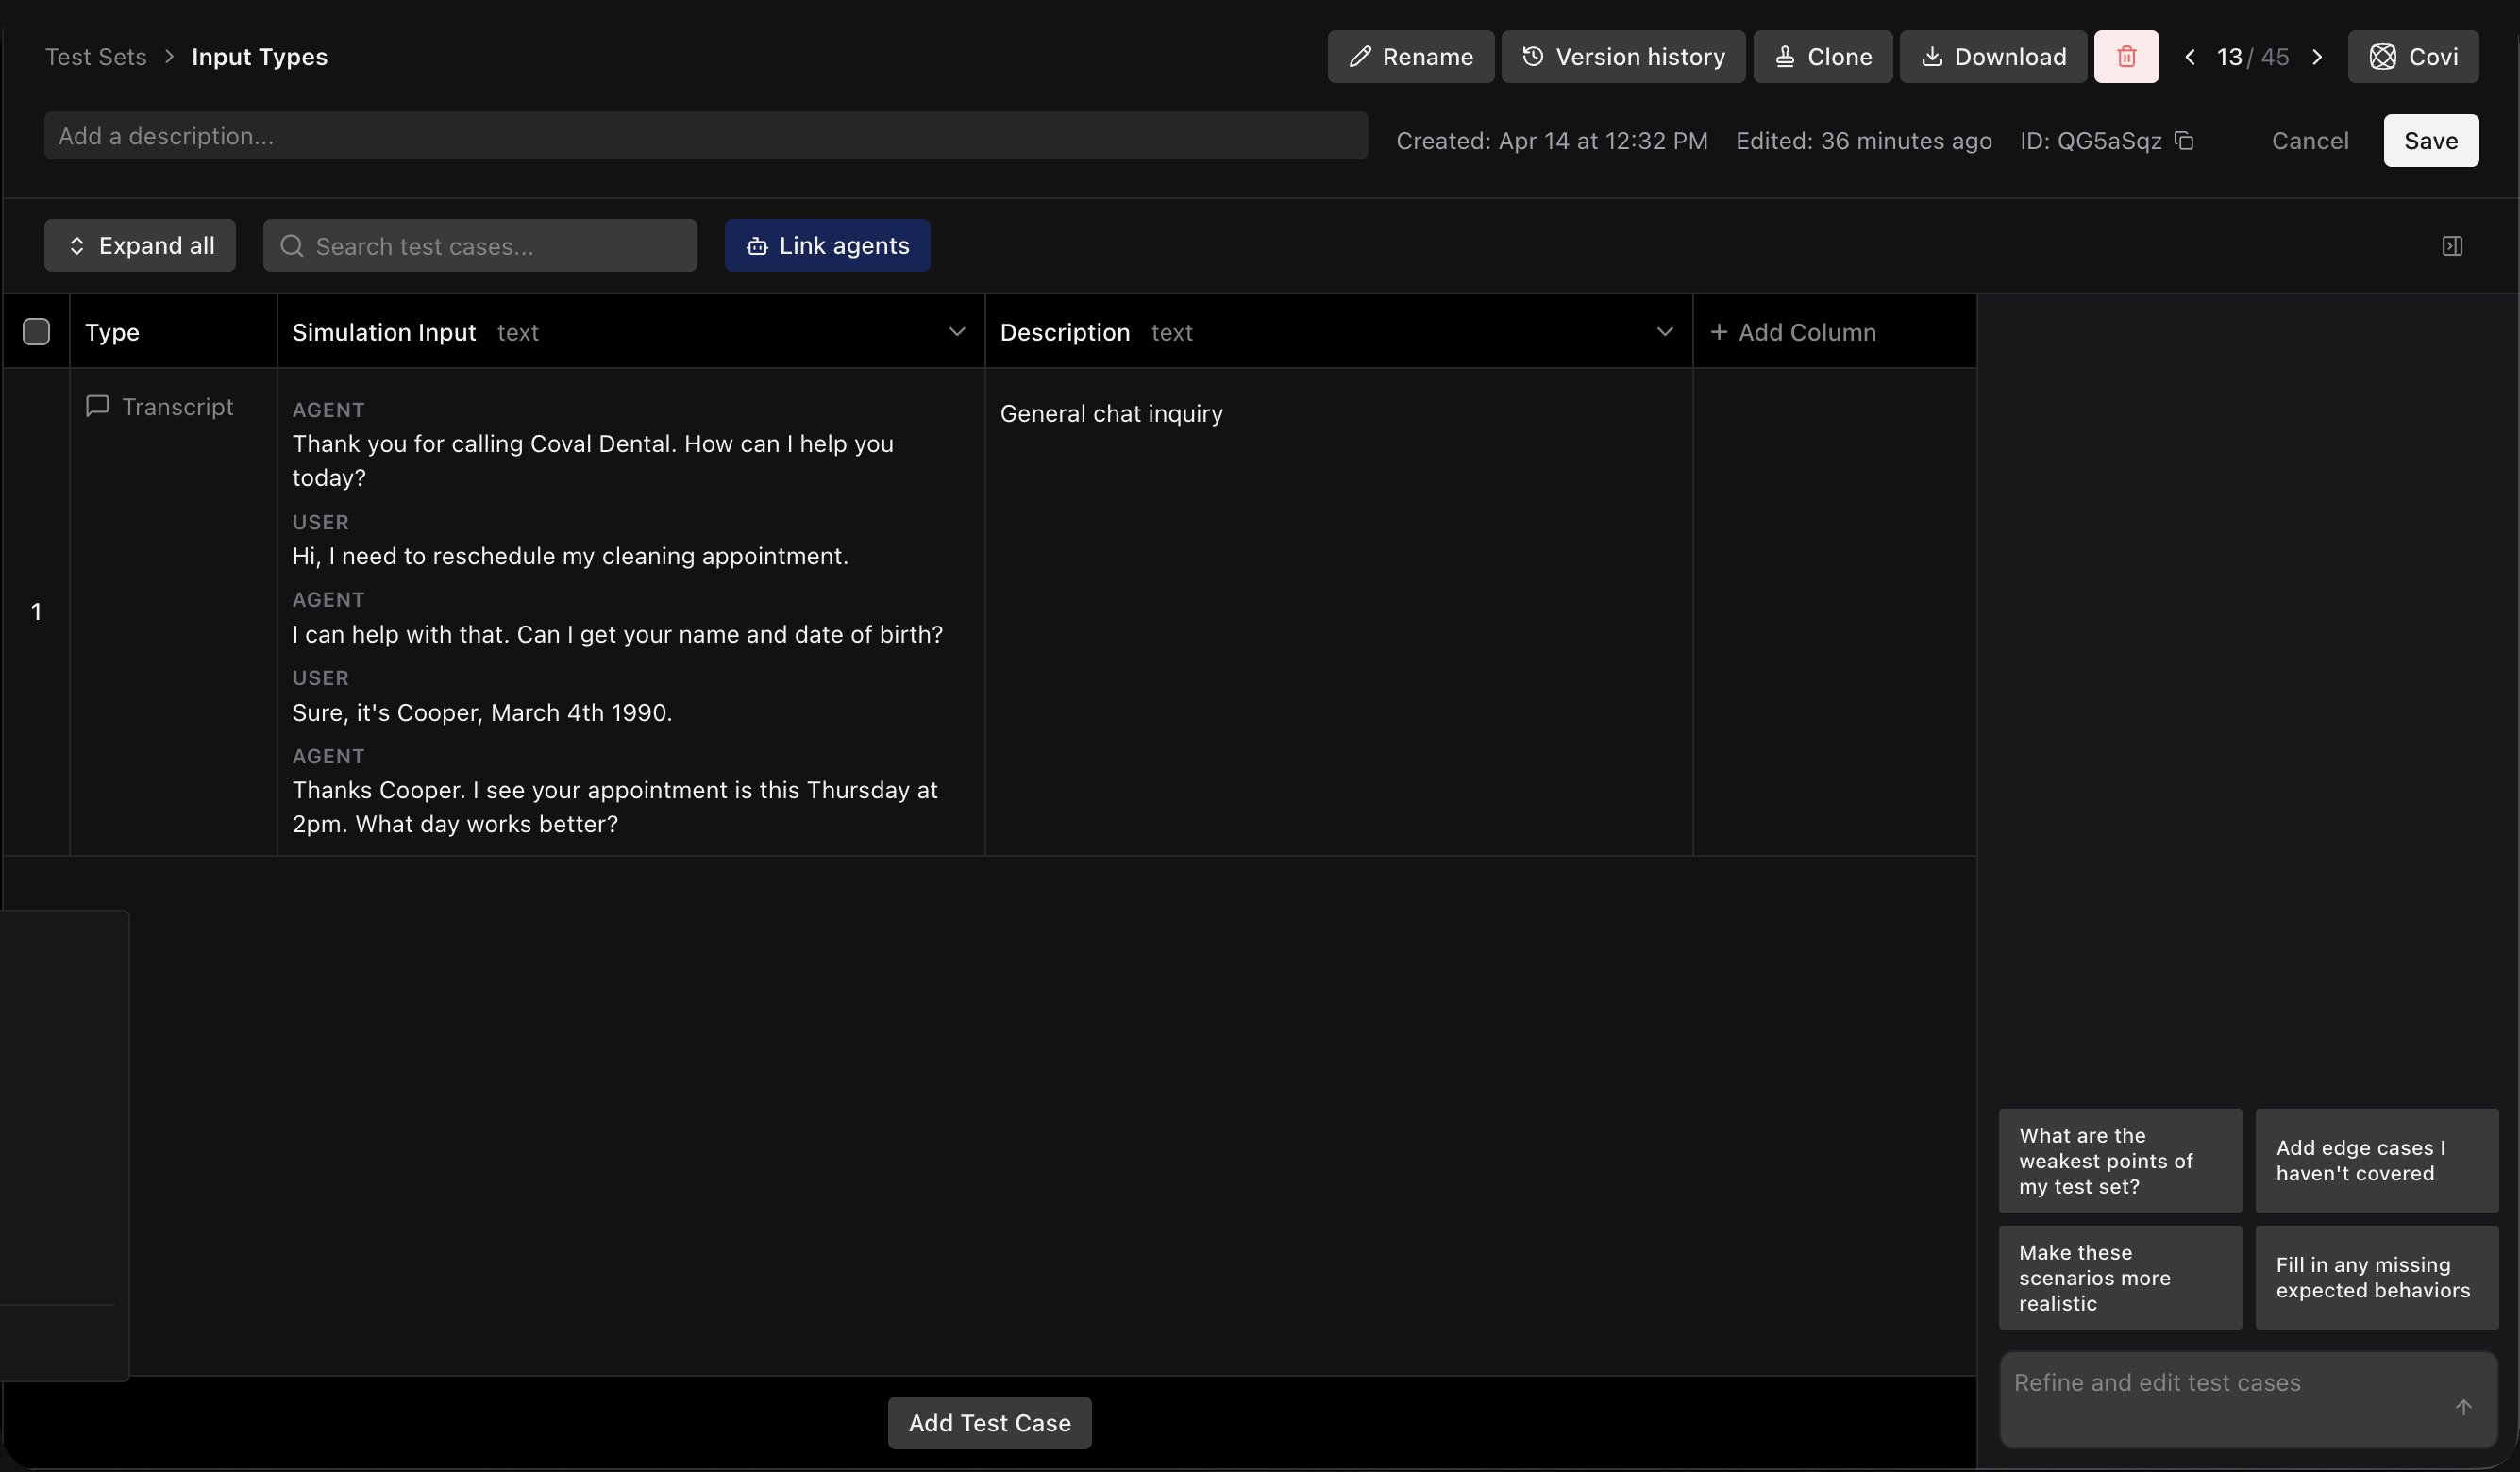Click the Description column header label
2520x1472 pixels.
coord(1065,332)
